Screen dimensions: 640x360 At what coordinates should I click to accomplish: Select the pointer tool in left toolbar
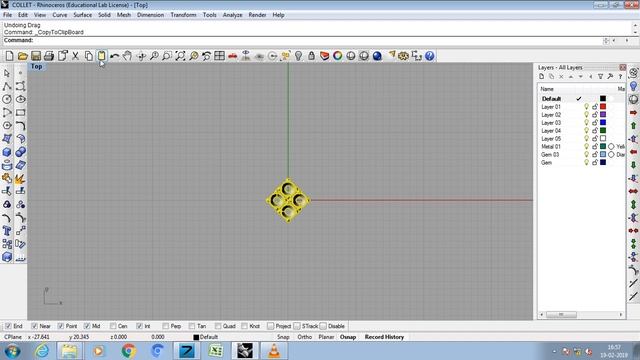[x=7, y=73]
